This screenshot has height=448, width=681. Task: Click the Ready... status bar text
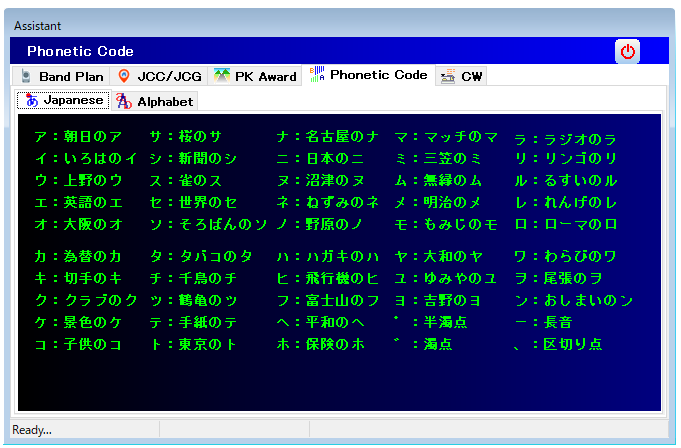pyautogui.click(x=32, y=430)
